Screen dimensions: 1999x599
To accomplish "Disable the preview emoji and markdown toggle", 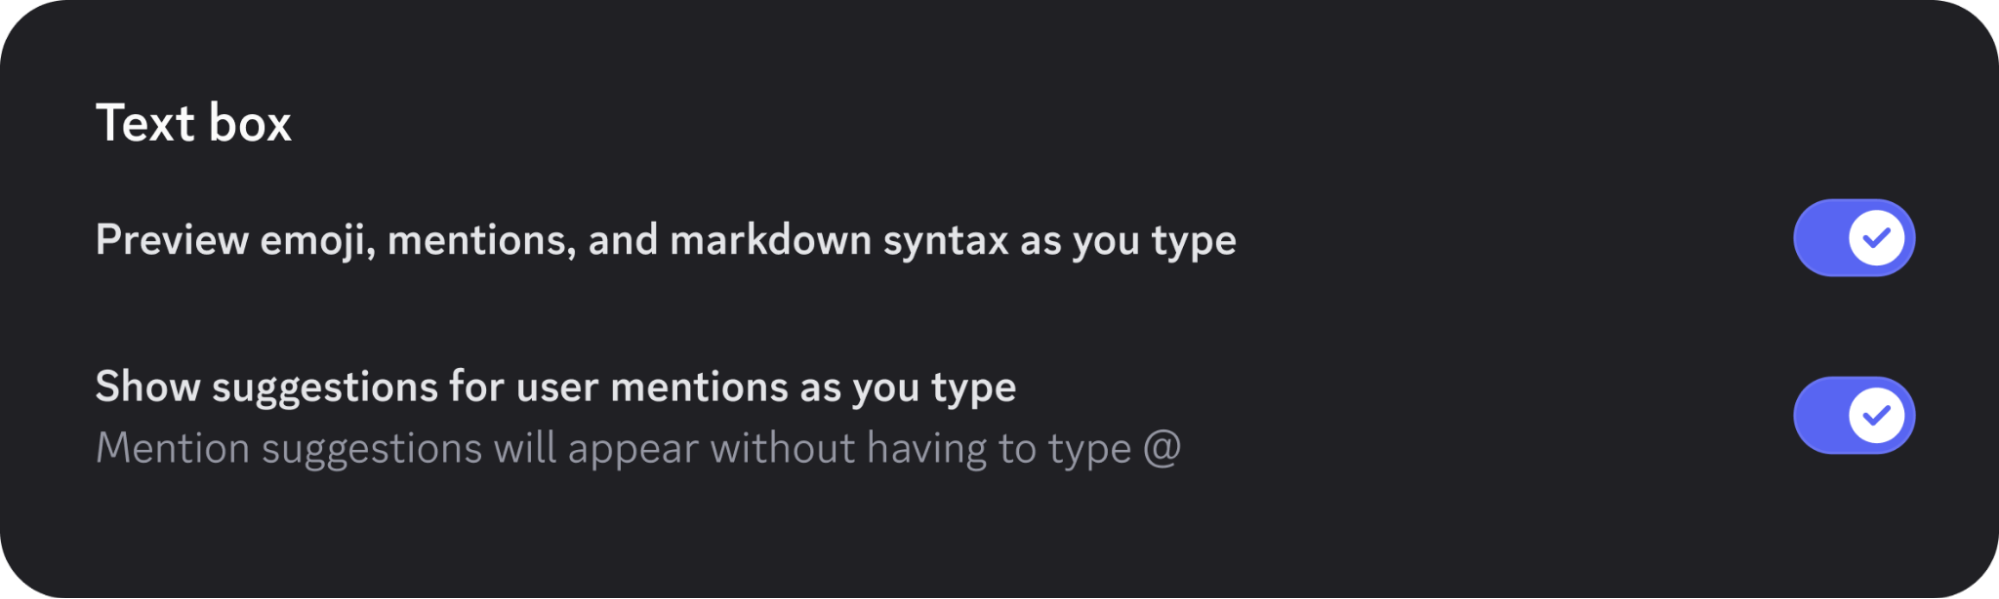I will [x=1853, y=237].
